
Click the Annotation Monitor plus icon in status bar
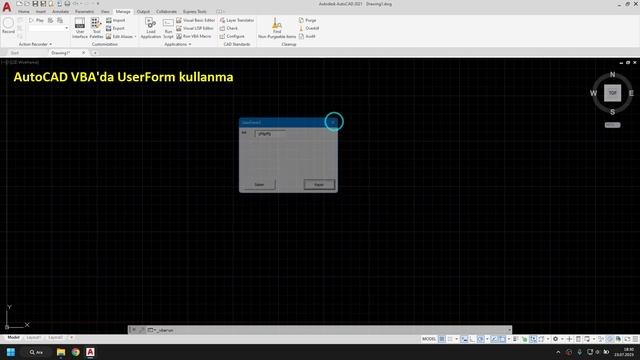click(569, 339)
